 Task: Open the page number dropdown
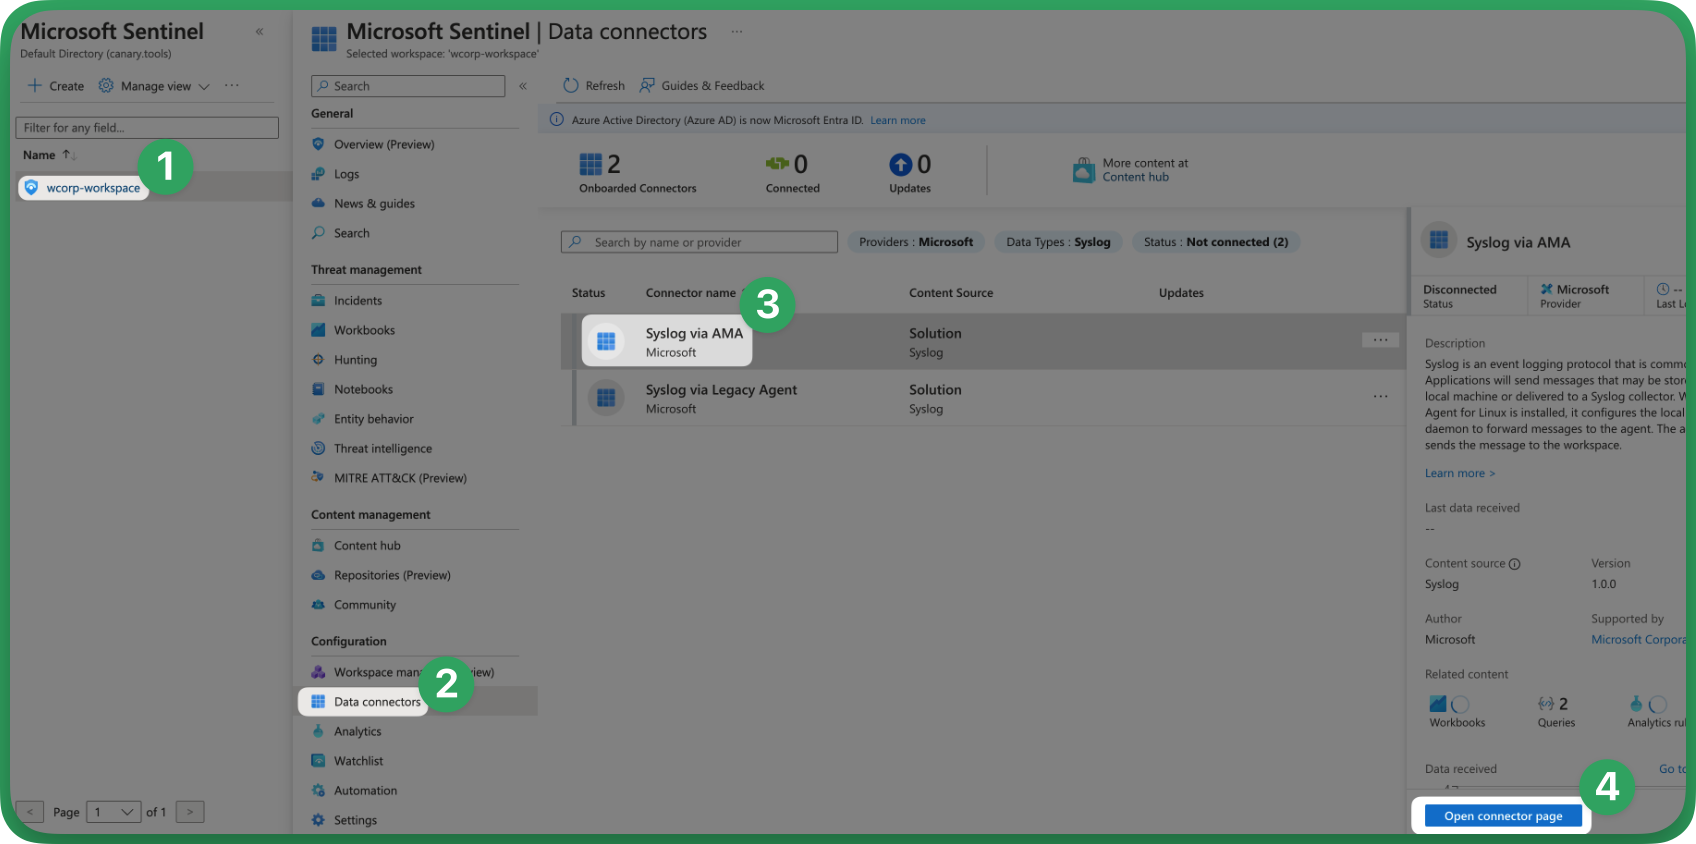(x=113, y=812)
